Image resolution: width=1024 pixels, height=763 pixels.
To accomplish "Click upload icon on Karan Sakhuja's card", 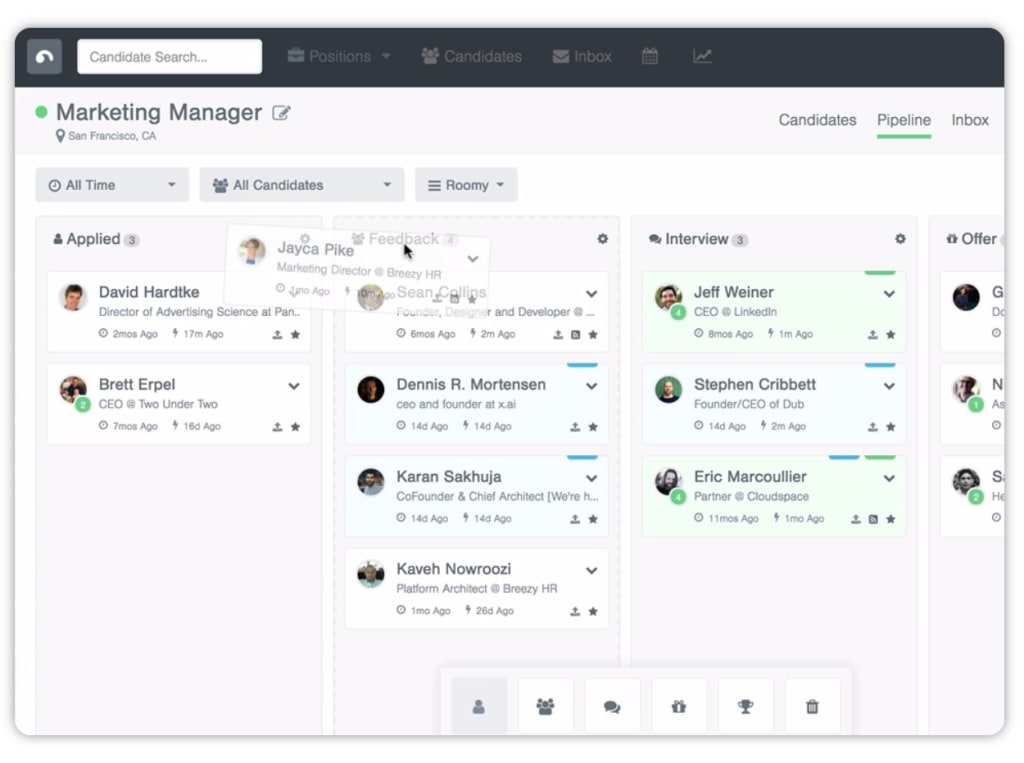I will 575,519.
